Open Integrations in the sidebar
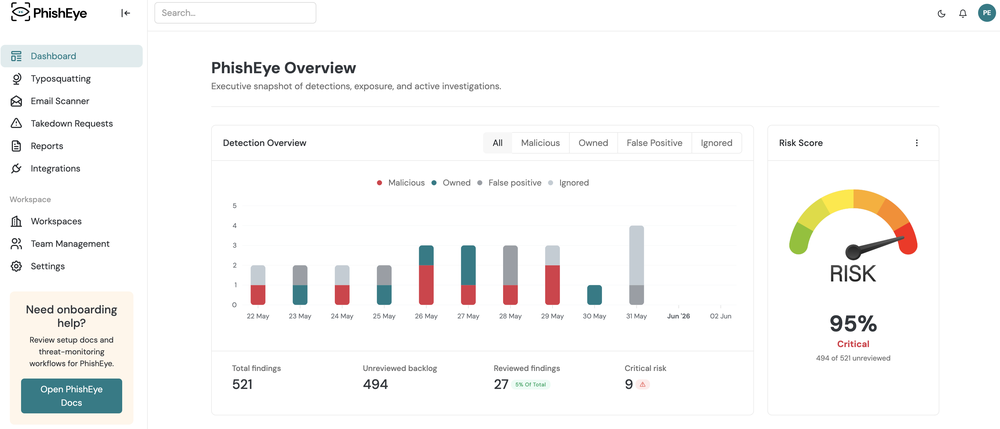Screen dimensions: 1000x429 pos(71,168)
